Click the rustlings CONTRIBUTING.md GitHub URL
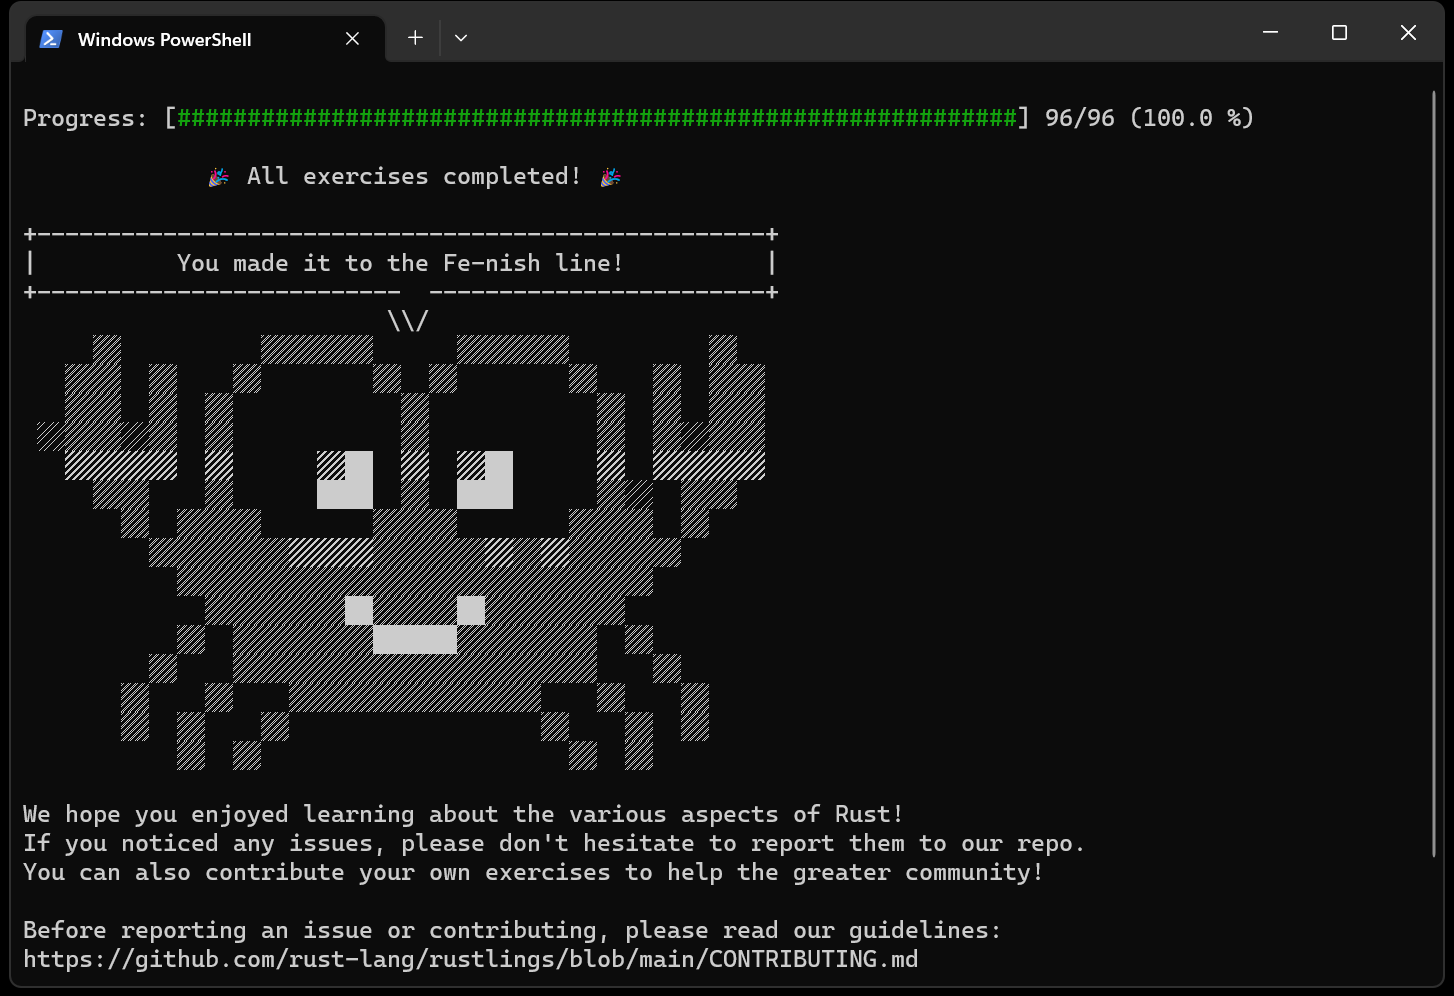The width and height of the screenshot is (1454, 996). pyautogui.click(x=470, y=959)
